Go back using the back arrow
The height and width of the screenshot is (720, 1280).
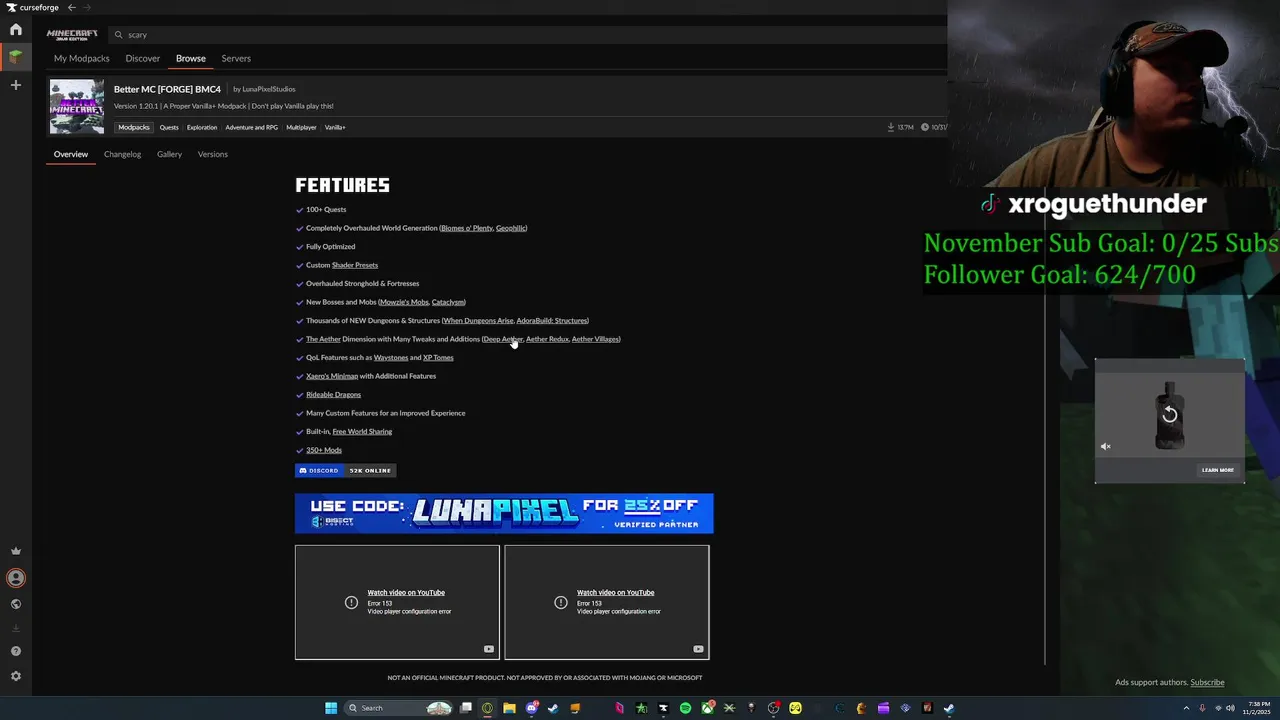(71, 7)
